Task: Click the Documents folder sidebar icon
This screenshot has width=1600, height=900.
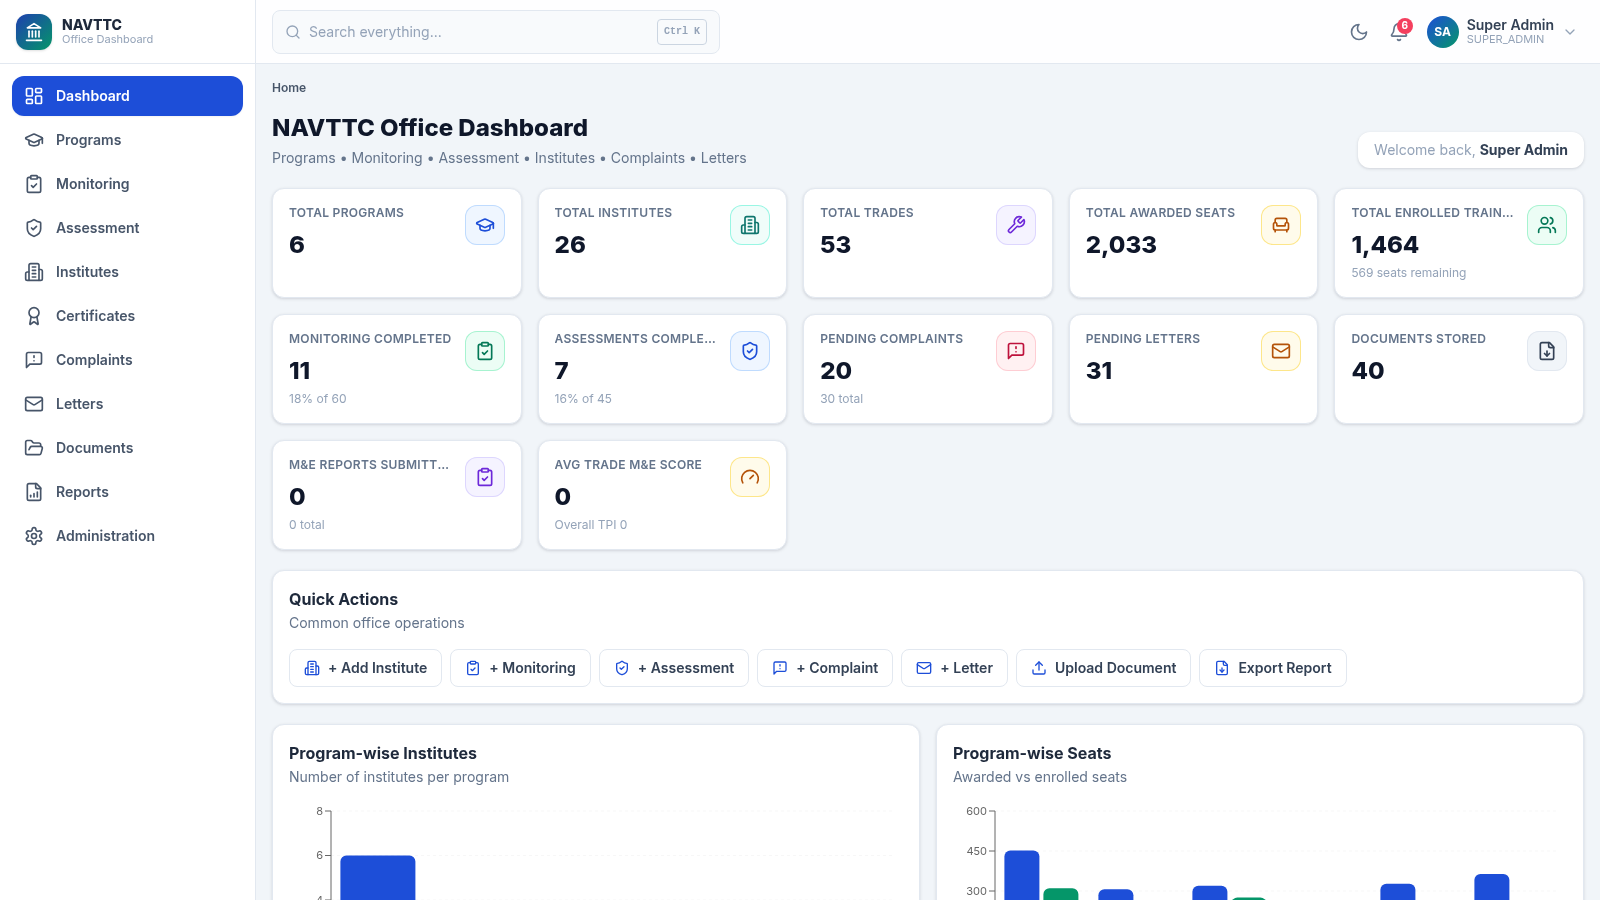Action: coord(34,448)
